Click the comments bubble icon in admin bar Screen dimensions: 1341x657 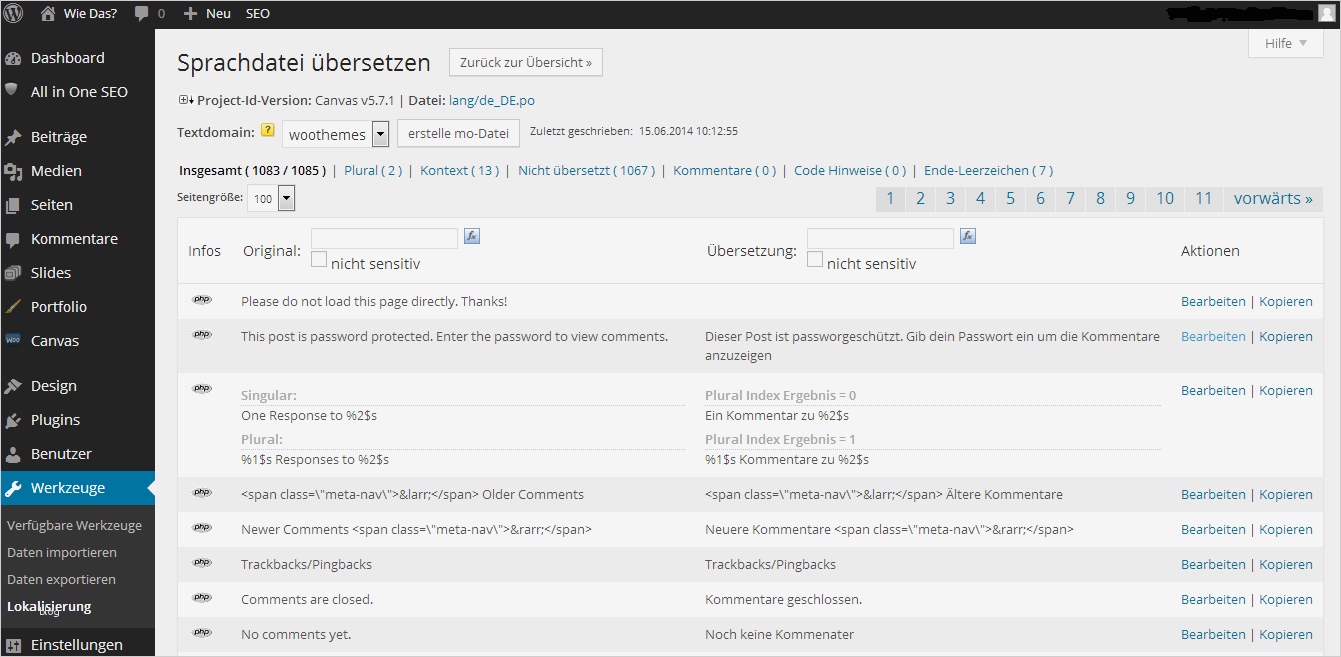point(141,14)
